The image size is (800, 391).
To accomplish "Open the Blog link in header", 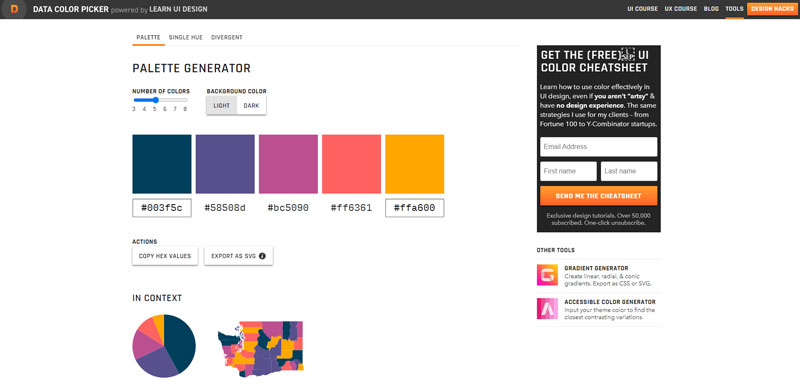I will (x=711, y=9).
